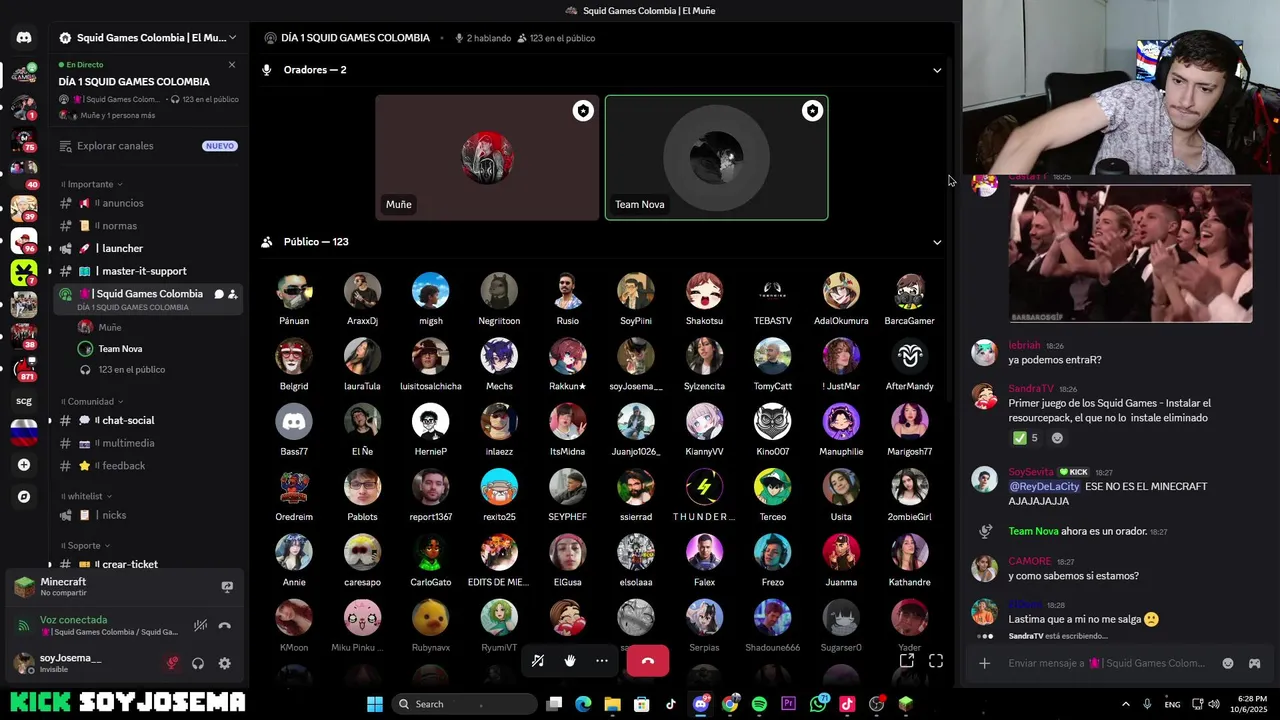Click the add server plus icon
This screenshot has height=720, width=1280.
pos(24,465)
